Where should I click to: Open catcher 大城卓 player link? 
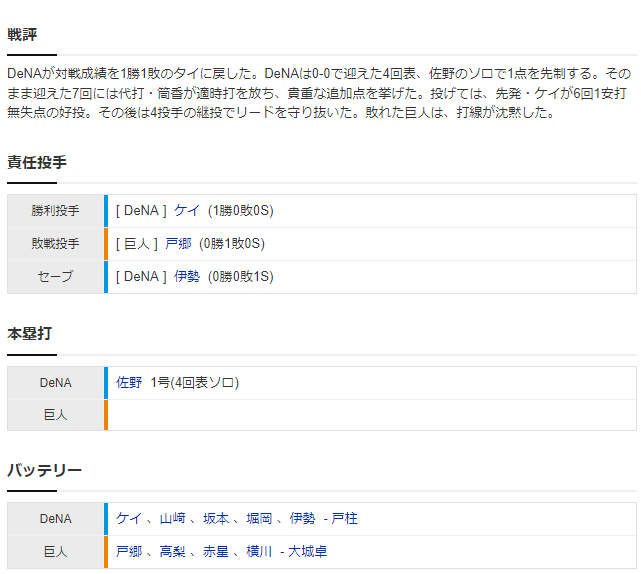(307, 552)
